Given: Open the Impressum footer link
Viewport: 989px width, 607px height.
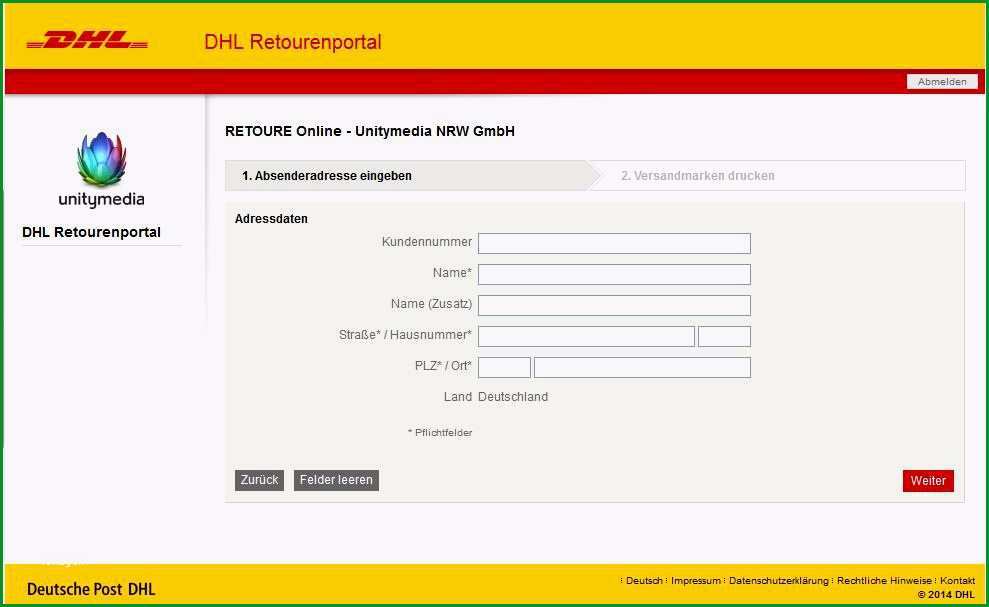Looking at the screenshot, I should 696,580.
